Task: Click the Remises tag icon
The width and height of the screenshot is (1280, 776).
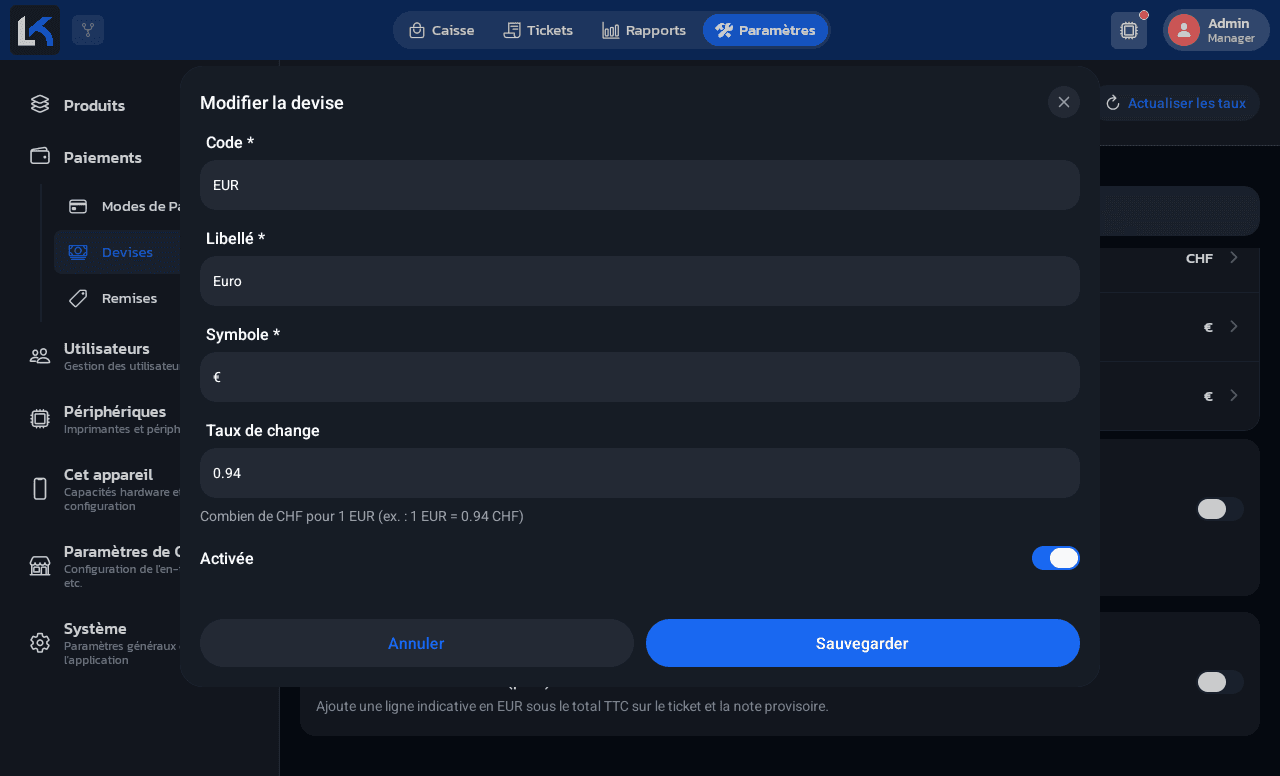Action: 78,298
